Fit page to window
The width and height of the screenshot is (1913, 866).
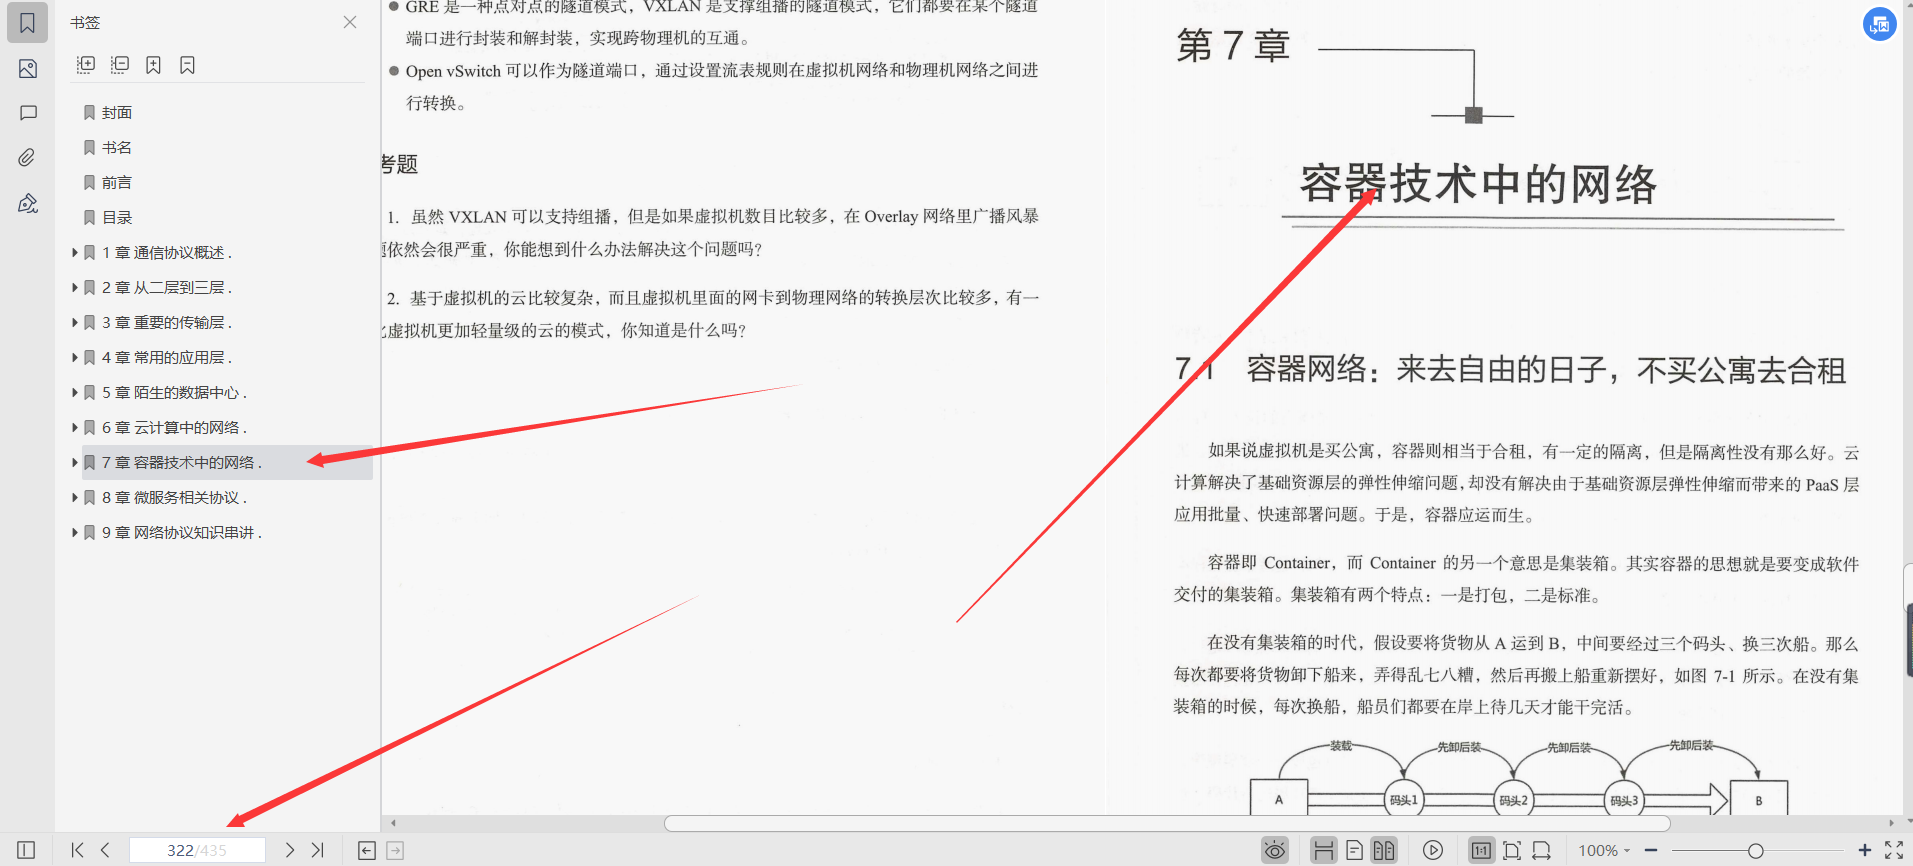point(1512,851)
